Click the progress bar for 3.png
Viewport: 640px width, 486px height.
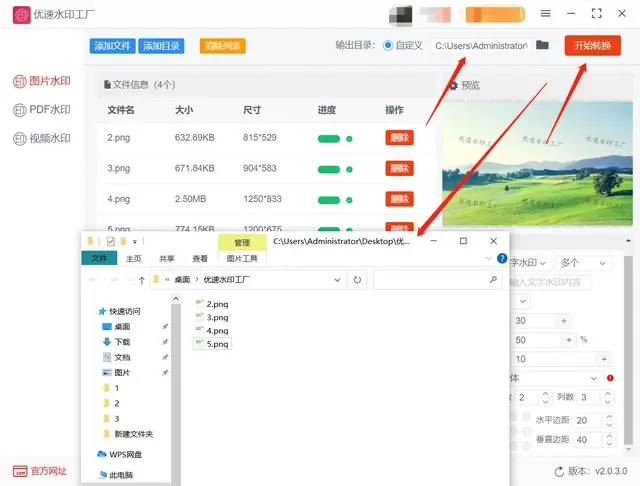click(329, 168)
